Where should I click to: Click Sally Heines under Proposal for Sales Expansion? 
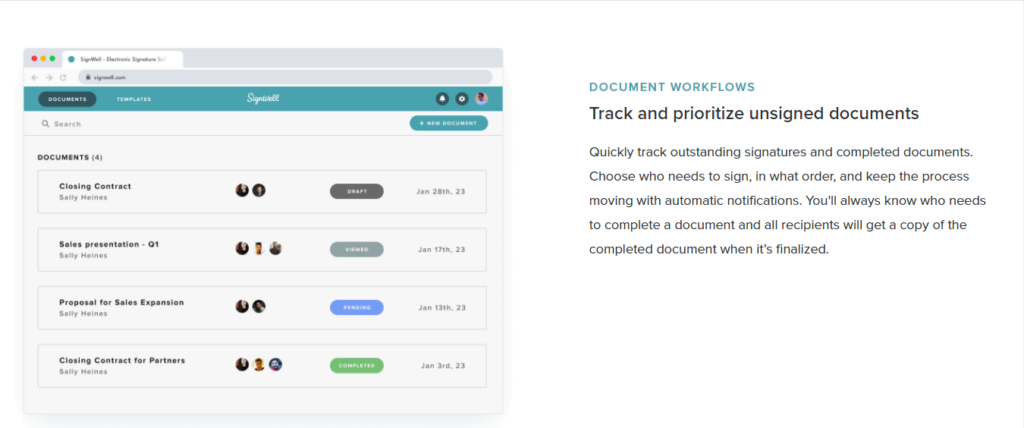83,314
